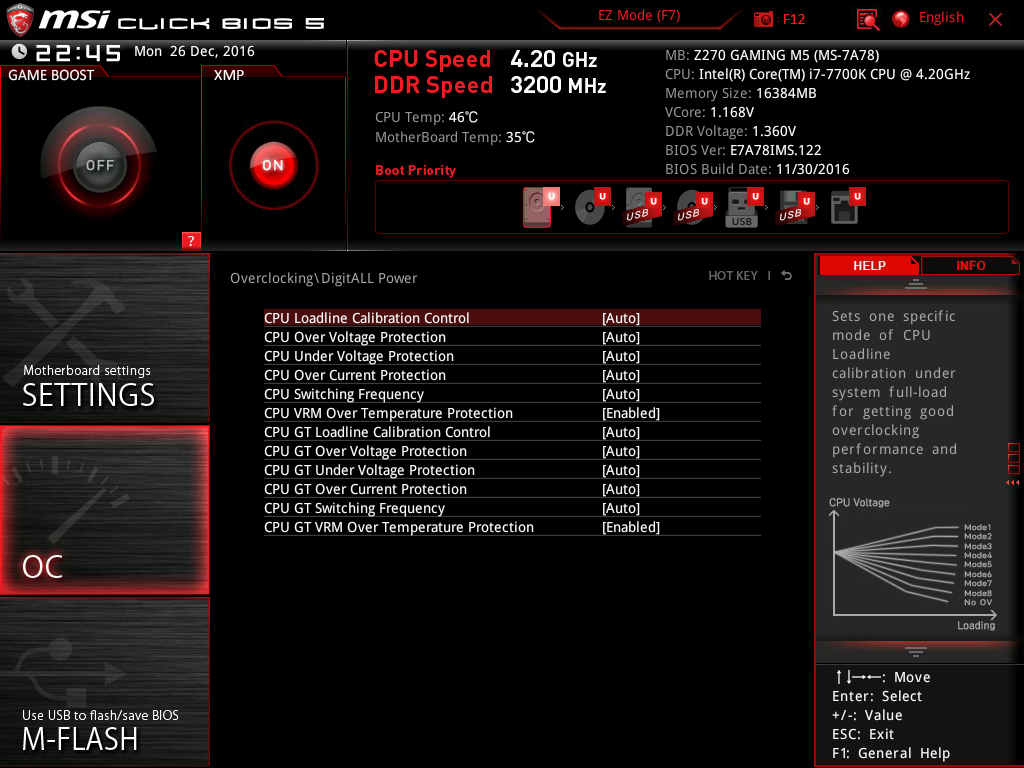Select the hard disk boot device icon
Screen dimensions: 1024x768
pyautogui.click(x=541, y=207)
